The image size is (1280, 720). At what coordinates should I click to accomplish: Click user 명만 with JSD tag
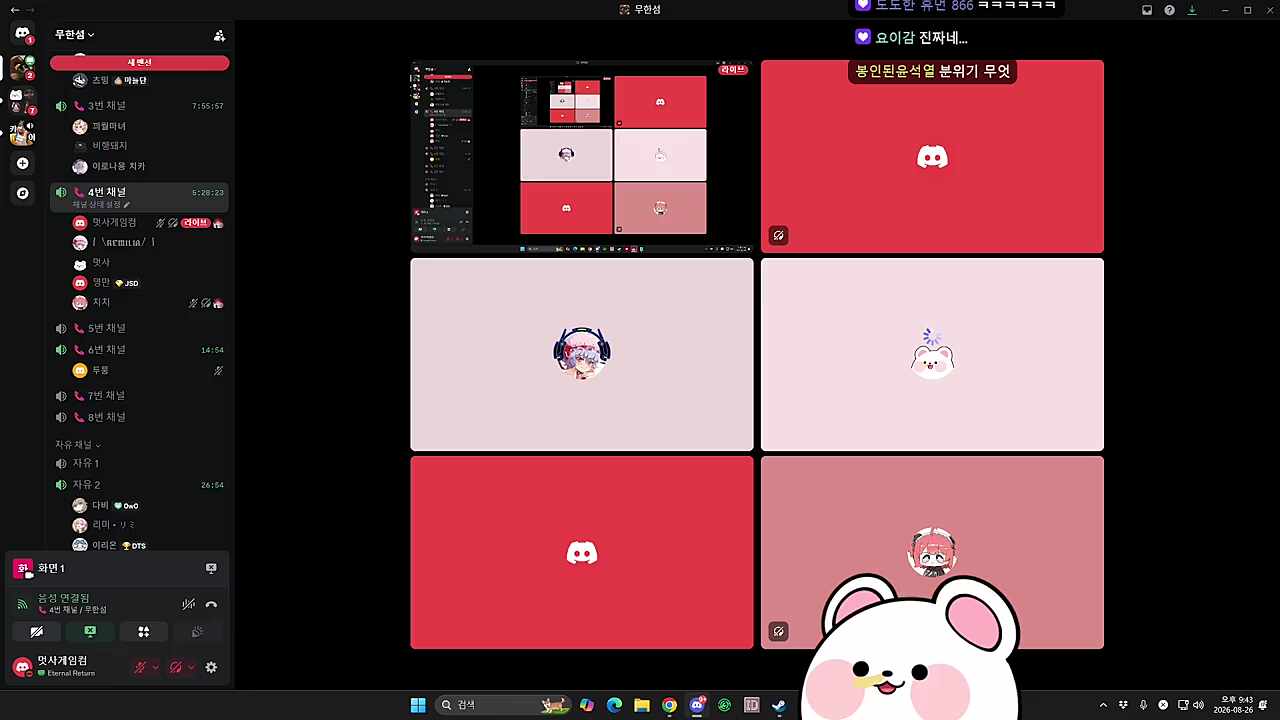pos(149,283)
